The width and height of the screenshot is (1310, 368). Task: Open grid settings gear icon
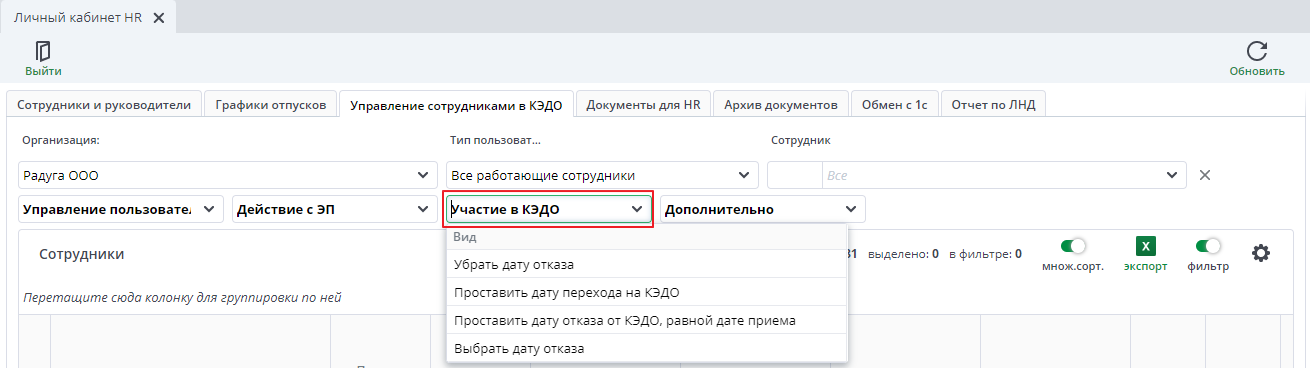pyautogui.click(x=1261, y=253)
